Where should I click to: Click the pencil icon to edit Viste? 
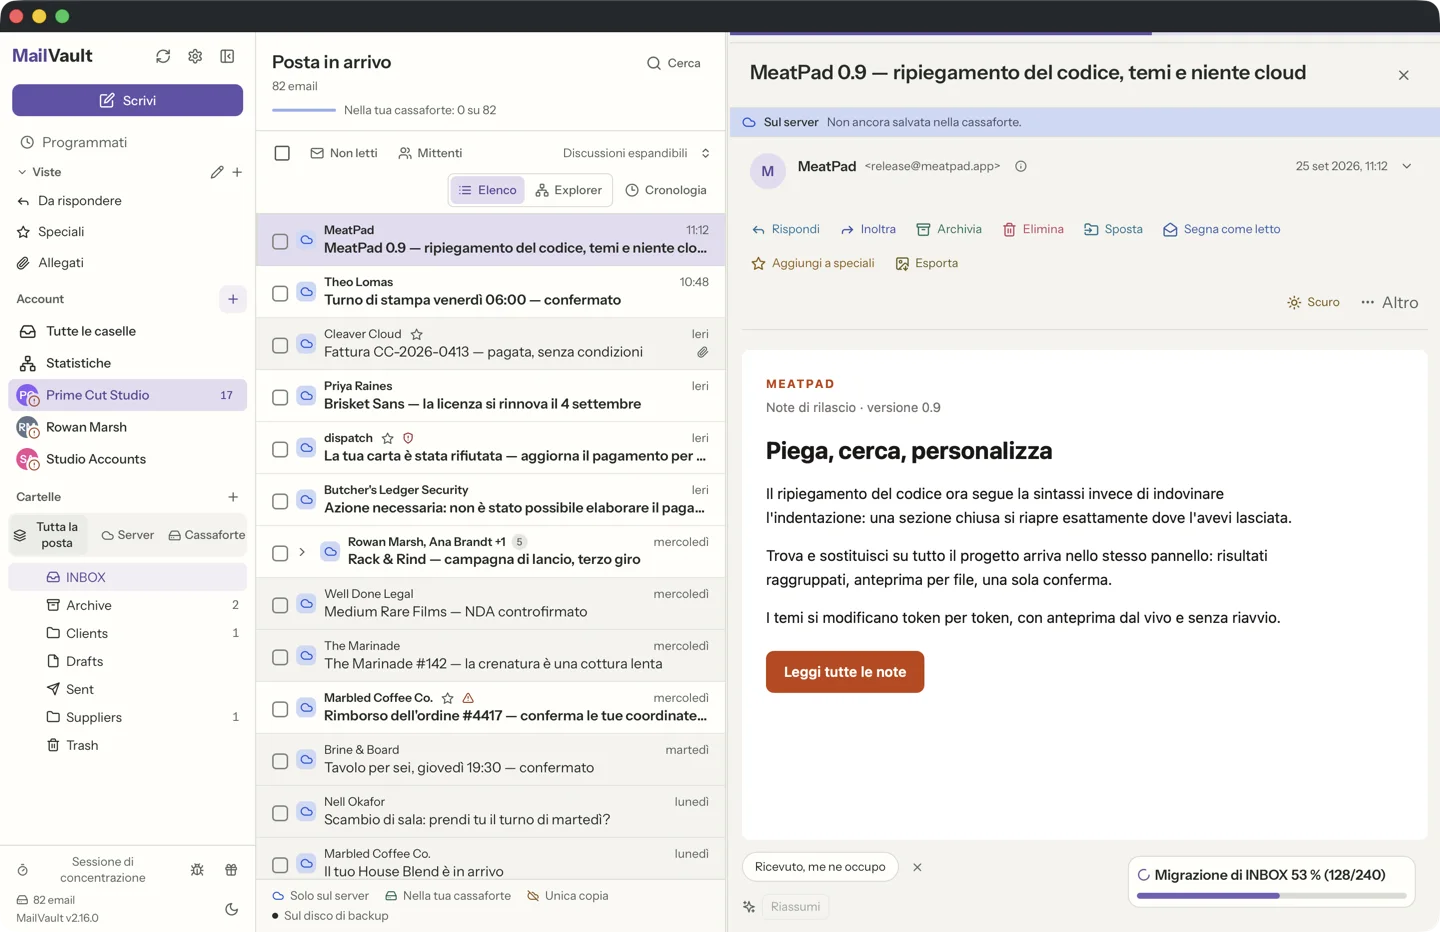coord(217,172)
